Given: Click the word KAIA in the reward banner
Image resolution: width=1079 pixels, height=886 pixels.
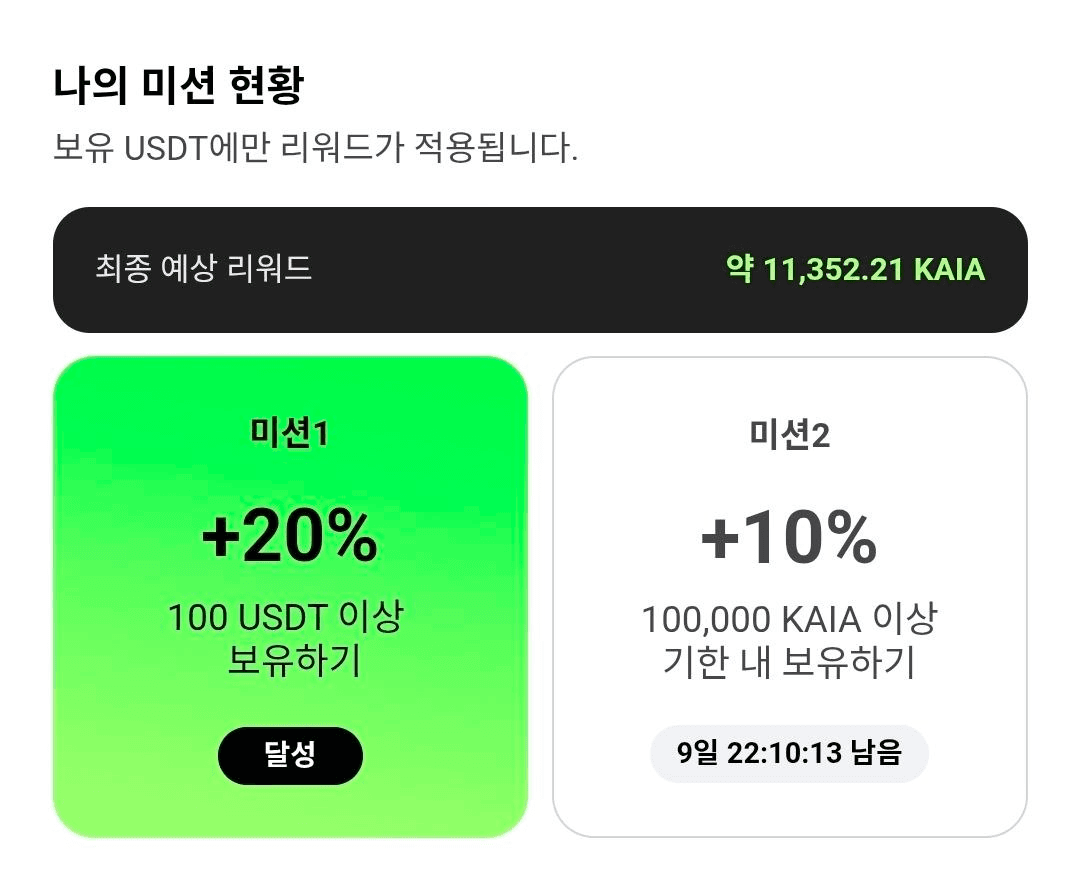Looking at the screenshot, I should pyautogui.click(x=949, y=269).
